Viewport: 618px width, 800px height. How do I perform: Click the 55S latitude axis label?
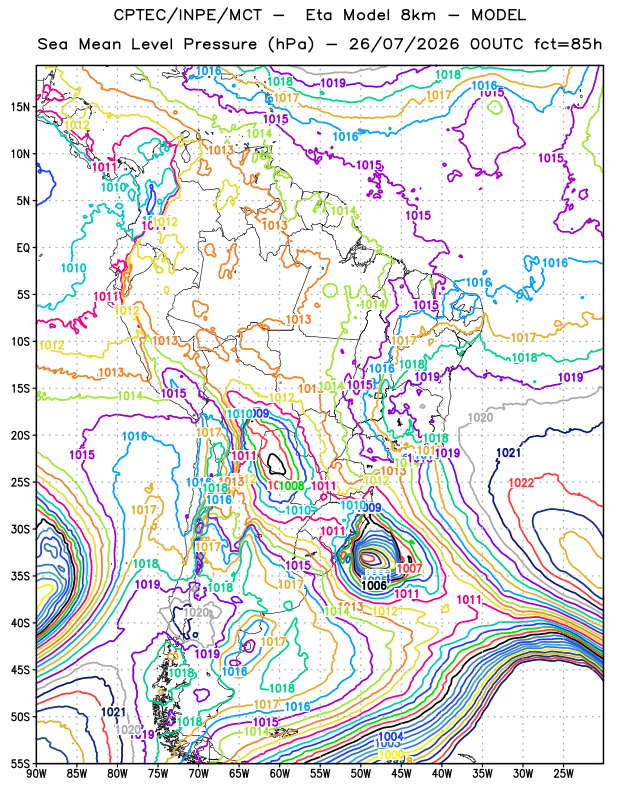click(x=20, y=764)
